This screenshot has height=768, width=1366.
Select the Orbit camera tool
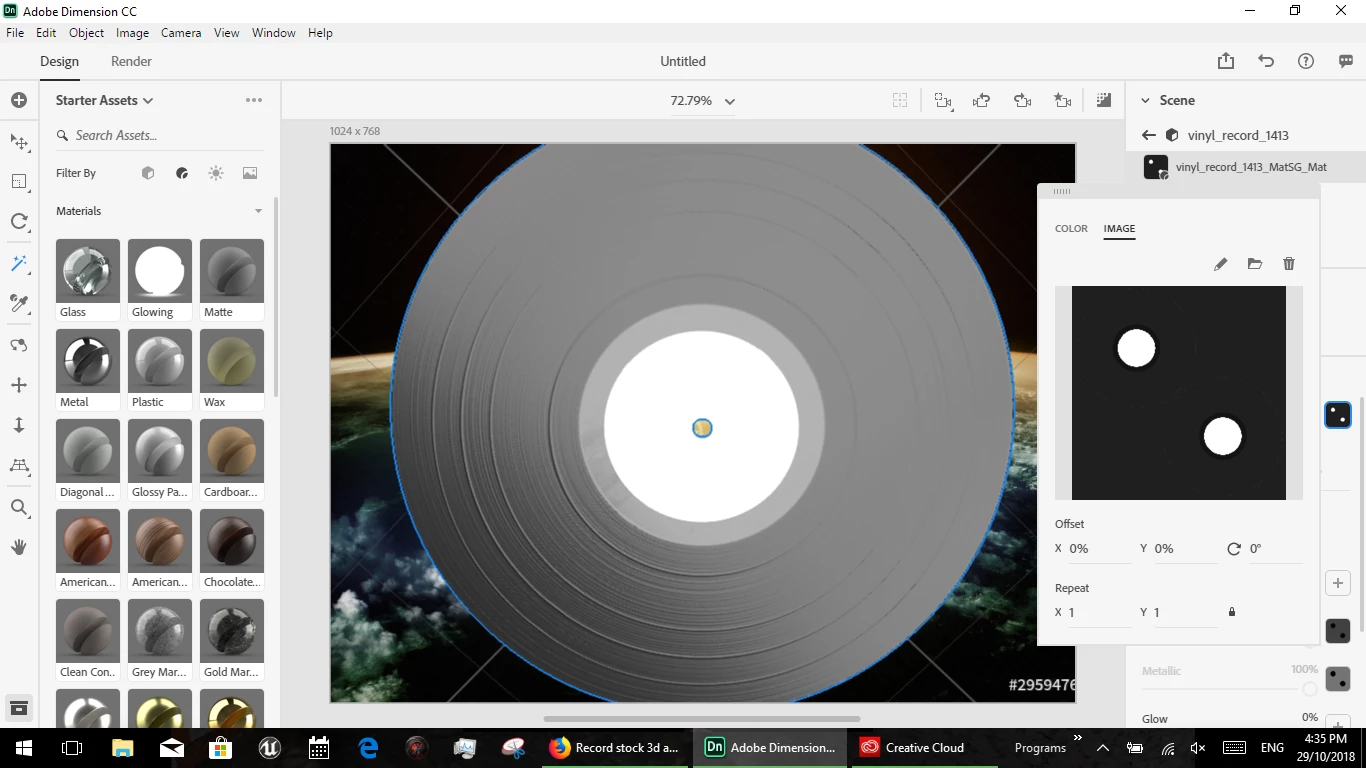click(18, 345)
